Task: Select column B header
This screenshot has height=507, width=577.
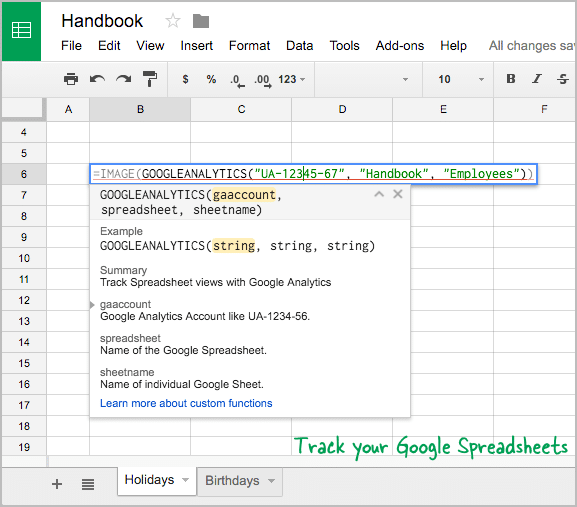Action: [x=140, y=109]
